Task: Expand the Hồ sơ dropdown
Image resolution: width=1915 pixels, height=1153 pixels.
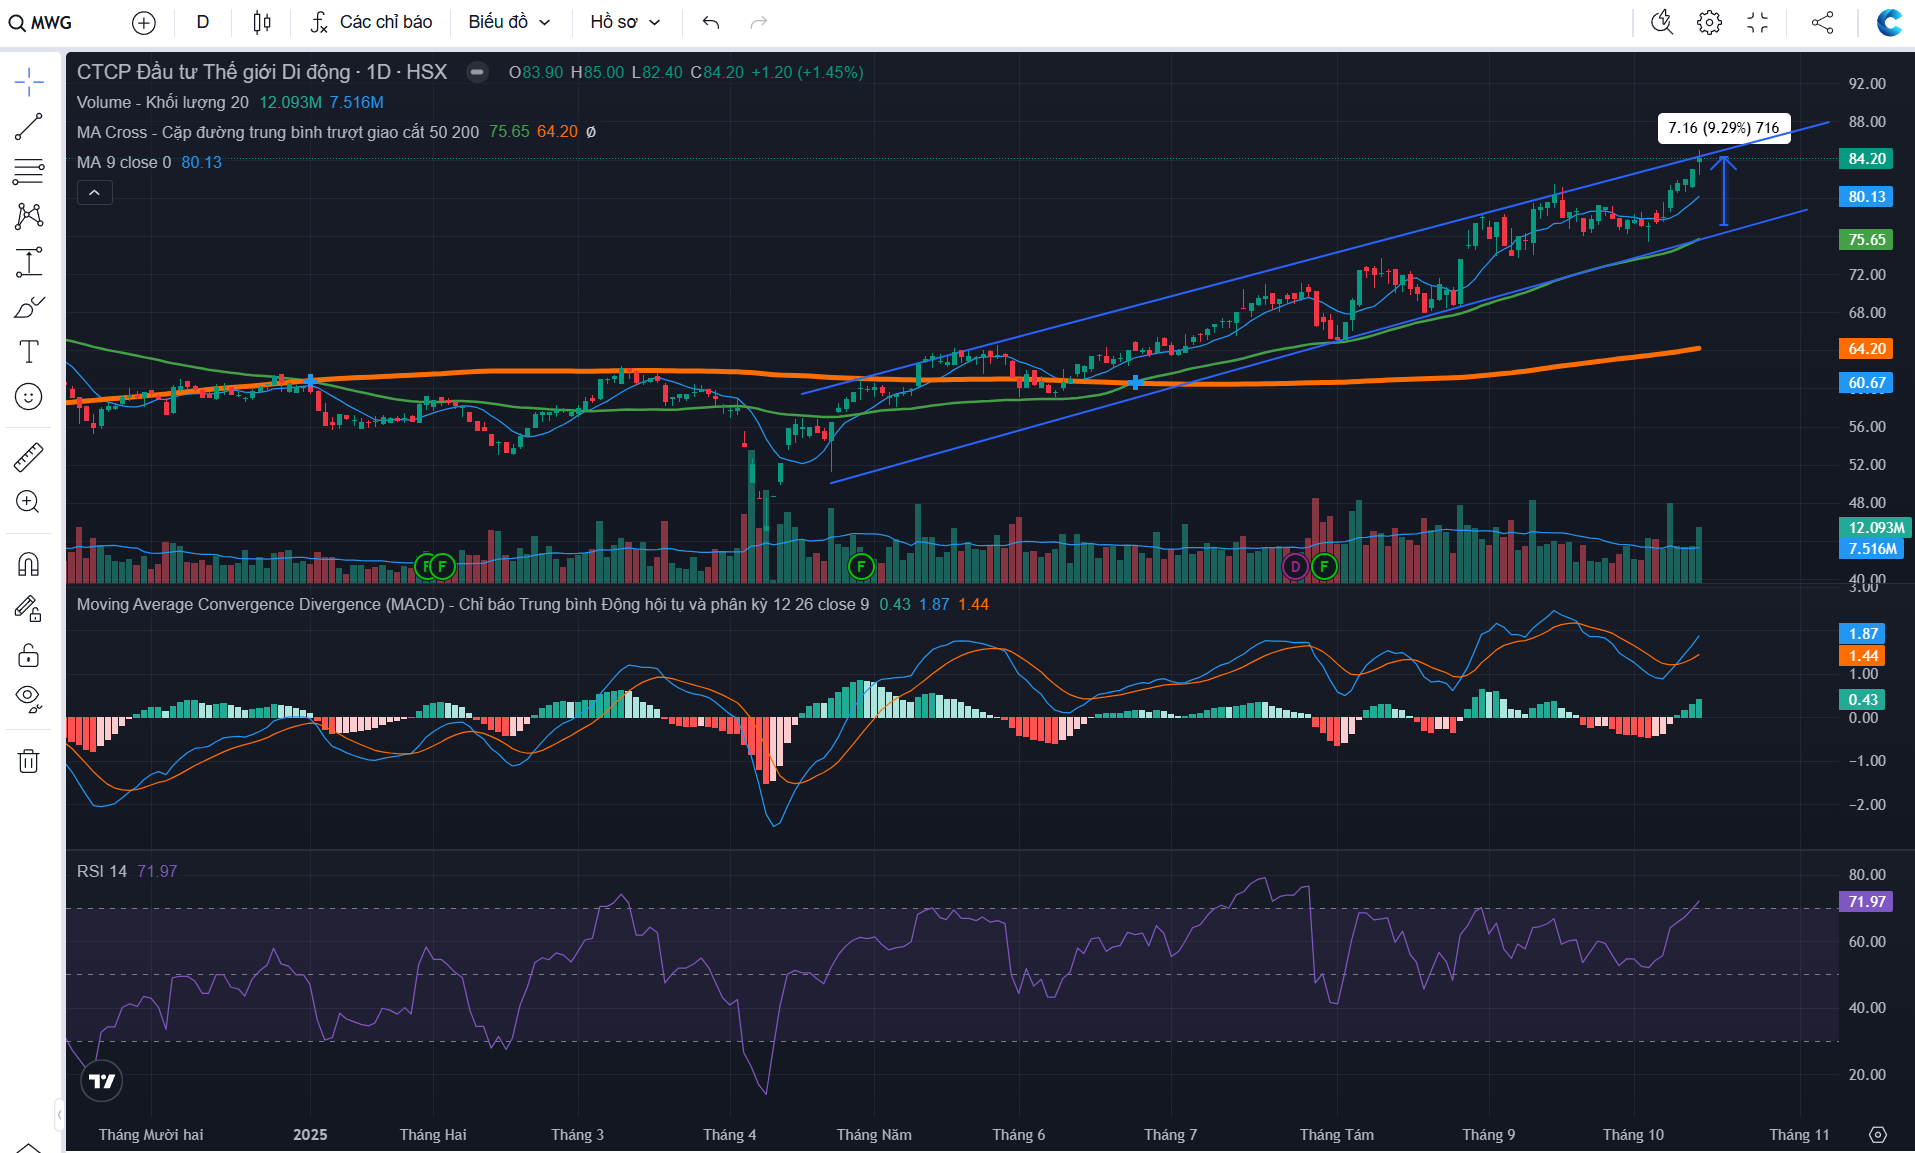Action: point(625,22)
